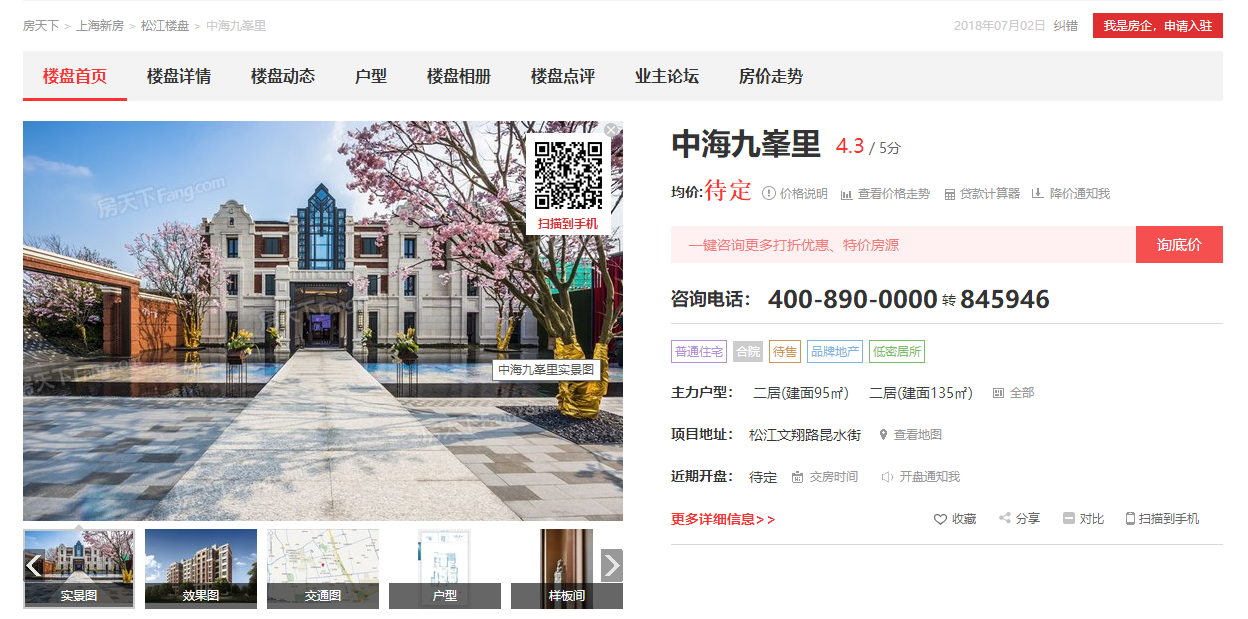This screenshot has height=619, width=1248.
Task: Switch to 楼盘首页 tab
Action: point(75,76)
